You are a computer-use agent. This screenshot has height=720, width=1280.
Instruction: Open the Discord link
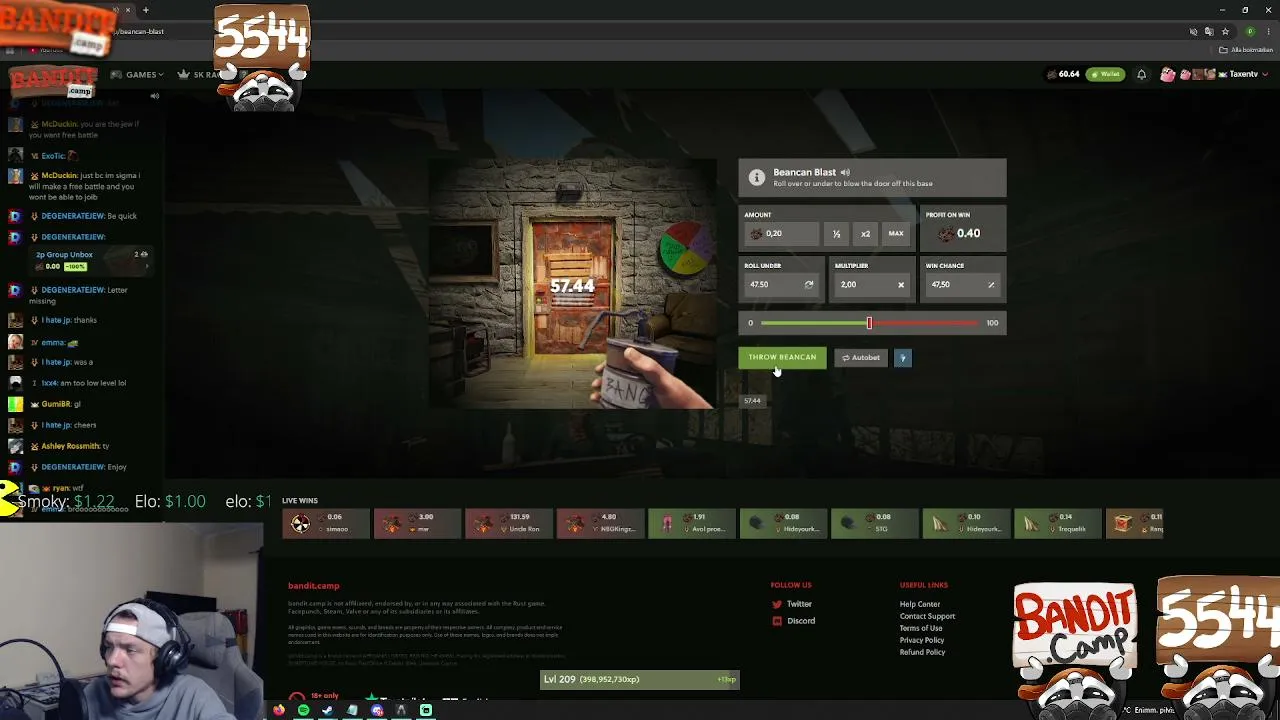click(801, 621)
